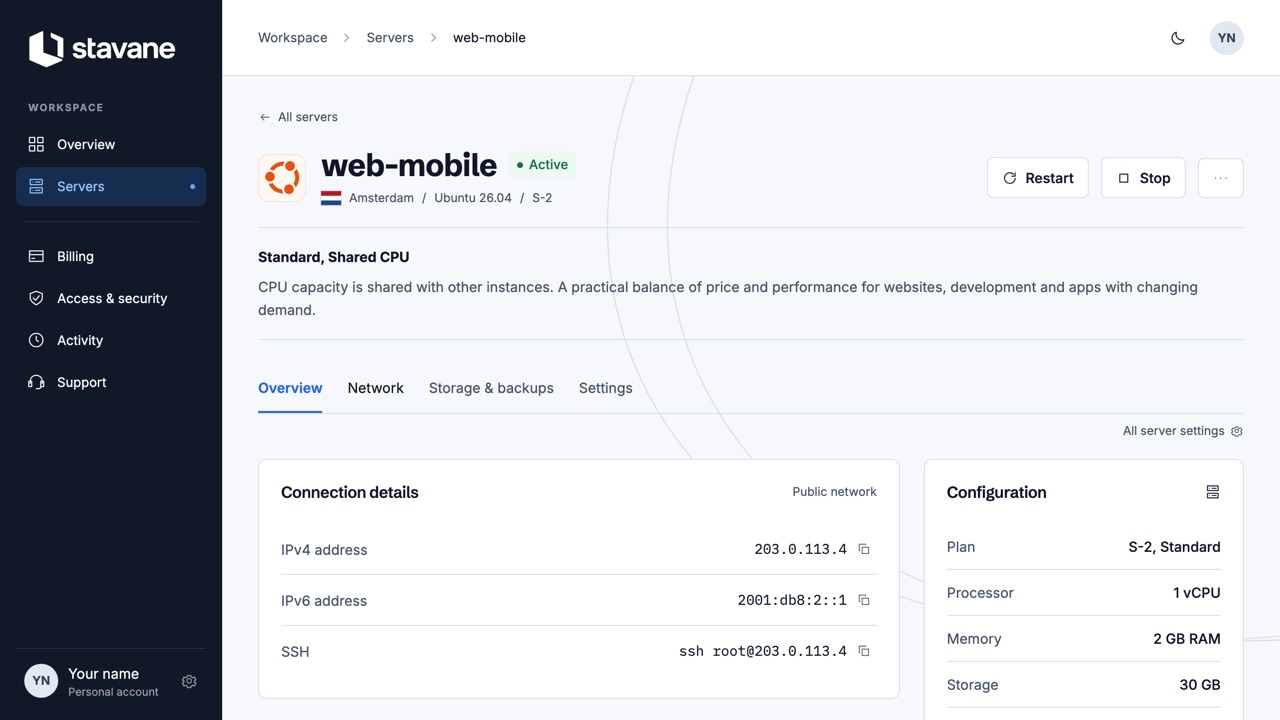Viewport: 1280px width, 720px height.
Task: Click the Plan value S-2, Standard
Action: pos(1174,547)
